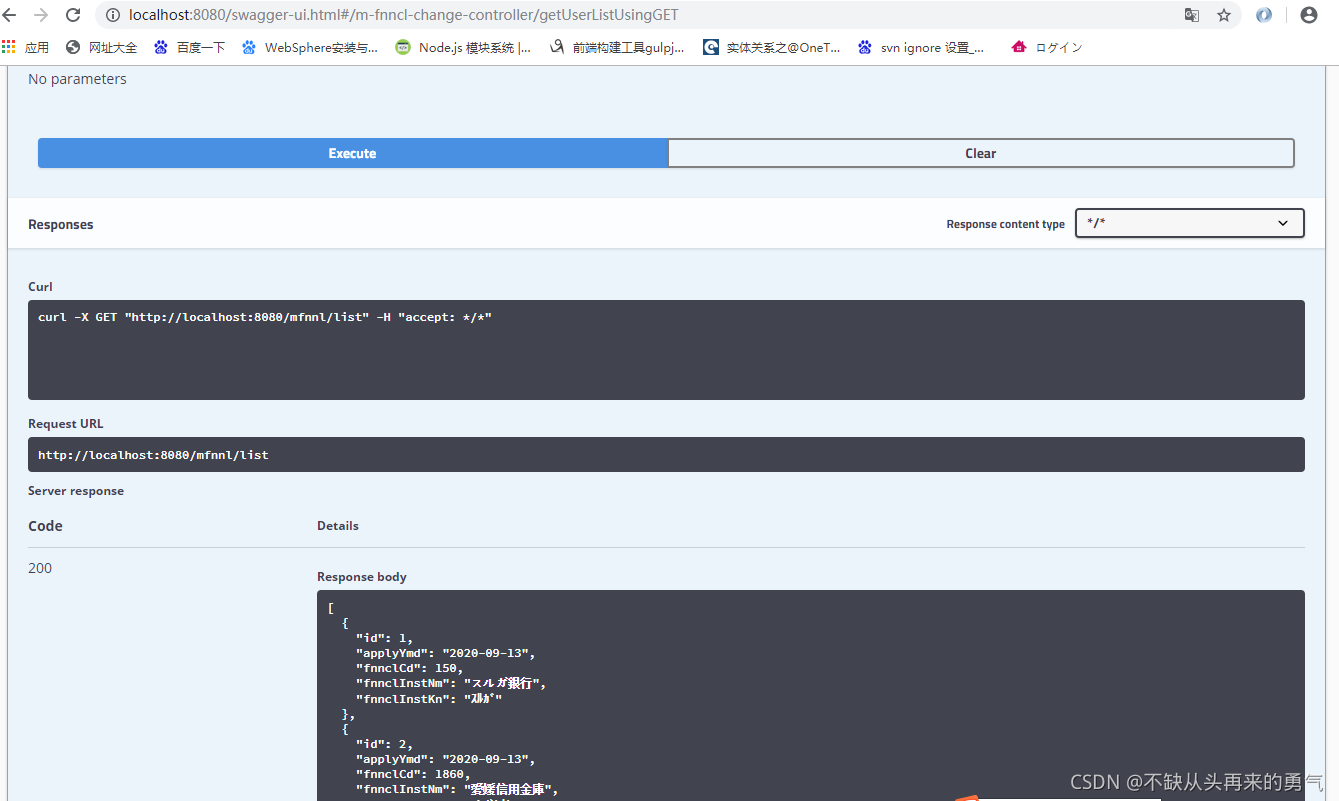Open the Node.js 模块系统 bookmark
The height and width of the screenshot is (801, 1339).
[x=464, y=47]
